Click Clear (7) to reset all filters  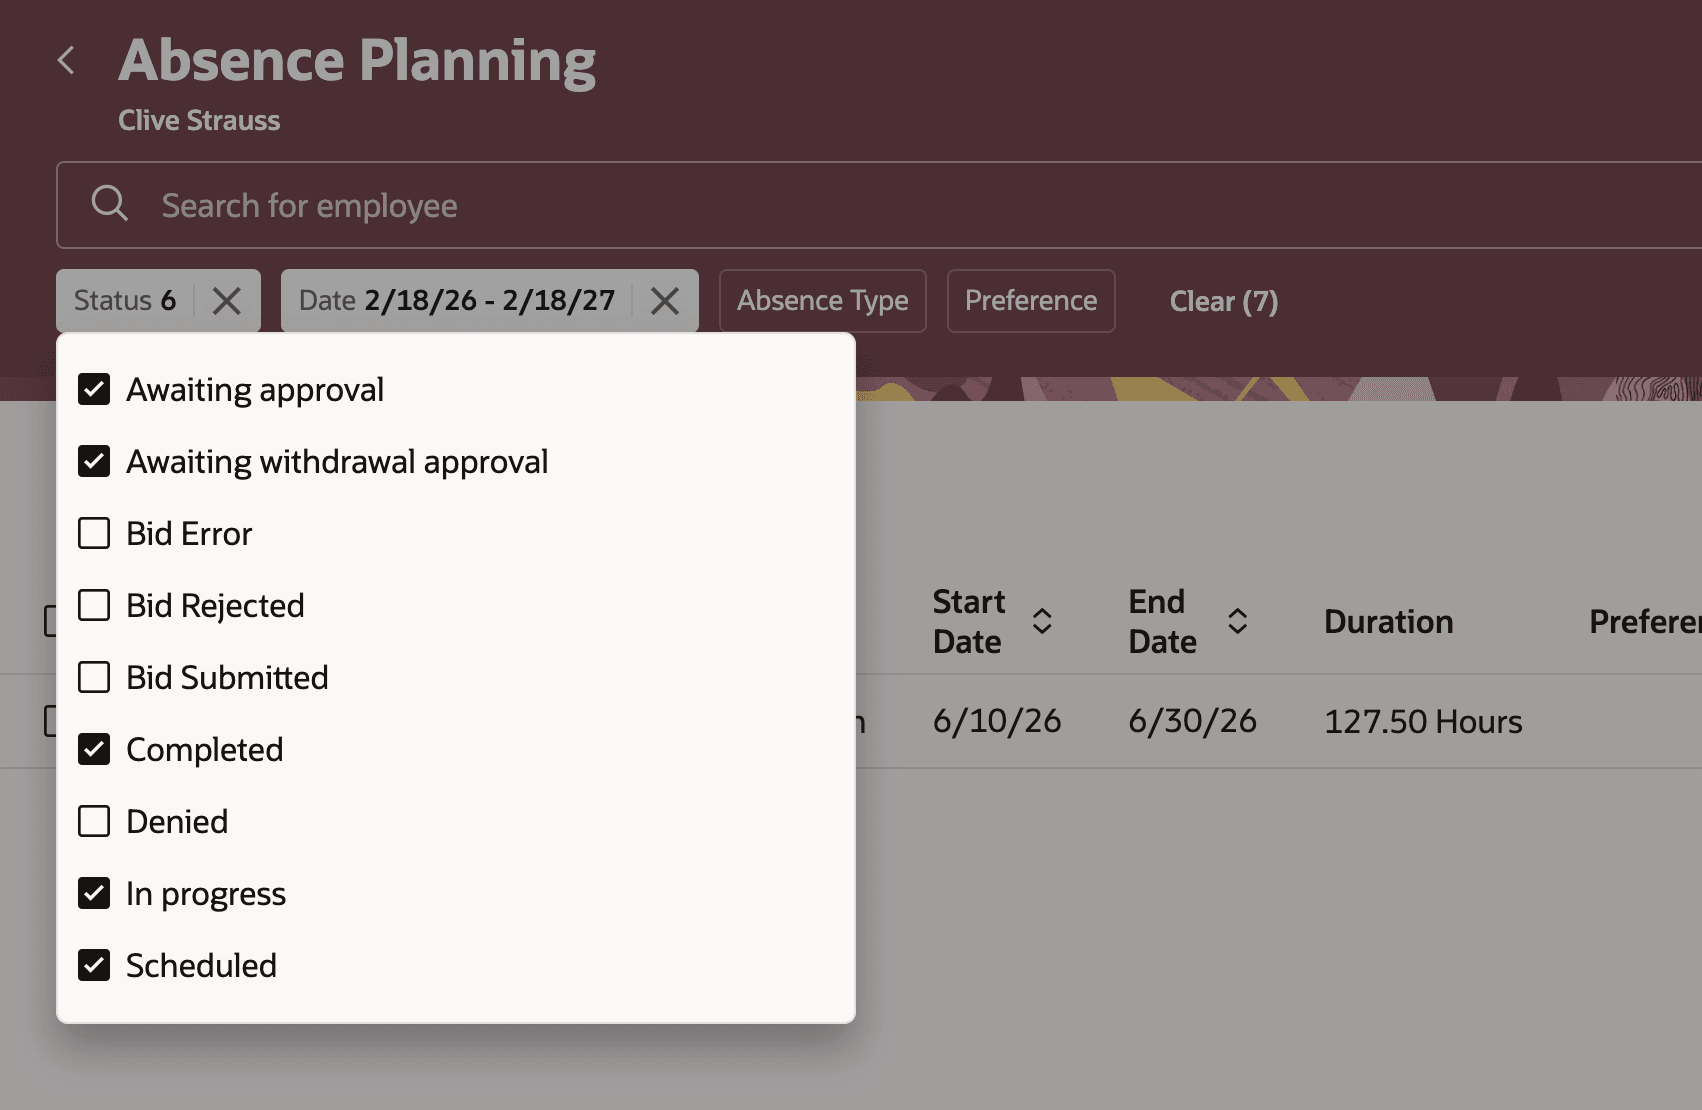click(1224, 300)
